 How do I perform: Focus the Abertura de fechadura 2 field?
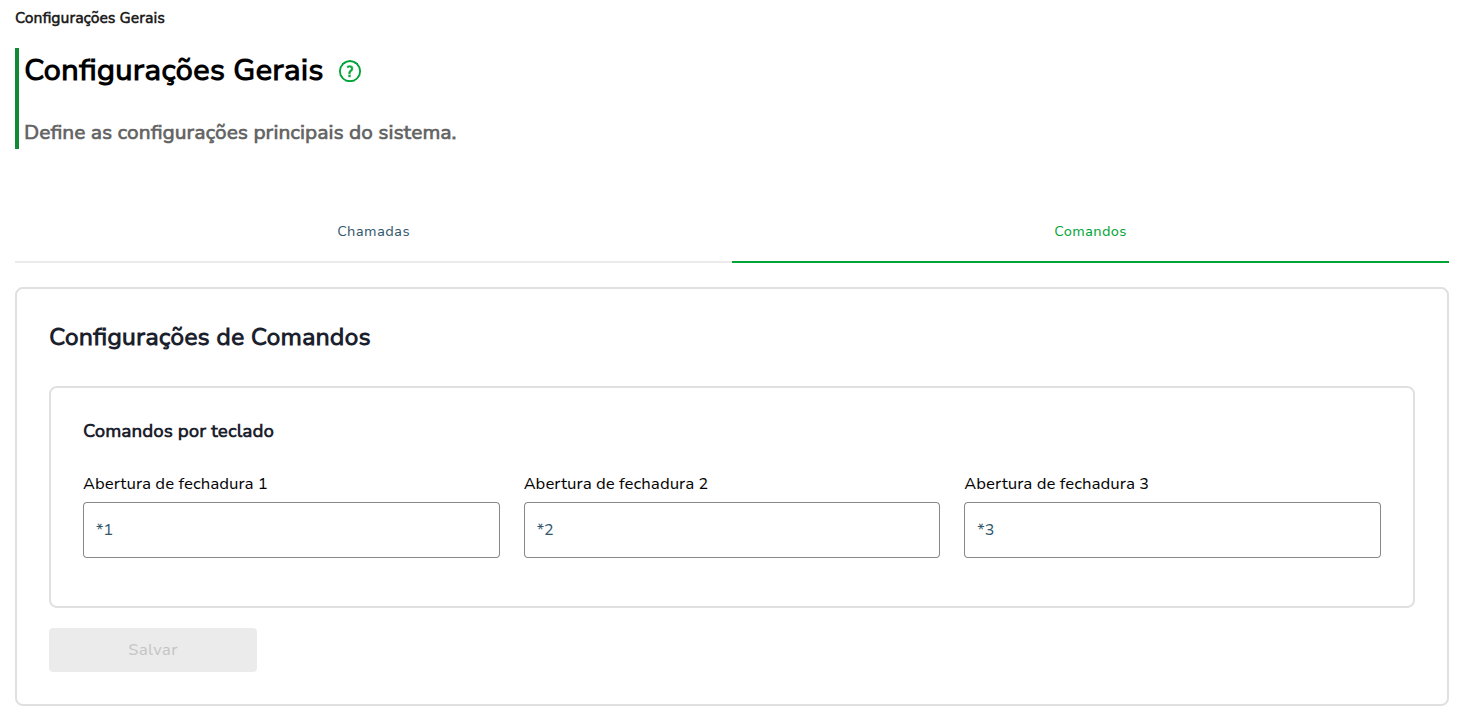tap(732, 530)
